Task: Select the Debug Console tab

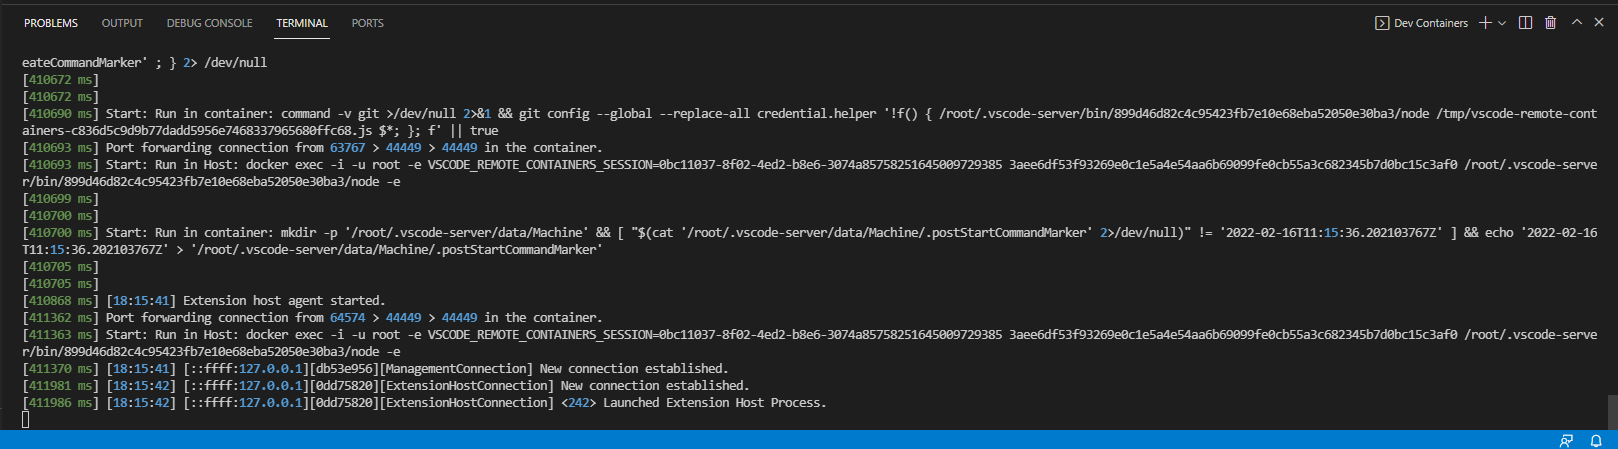Action: [209, 23]
